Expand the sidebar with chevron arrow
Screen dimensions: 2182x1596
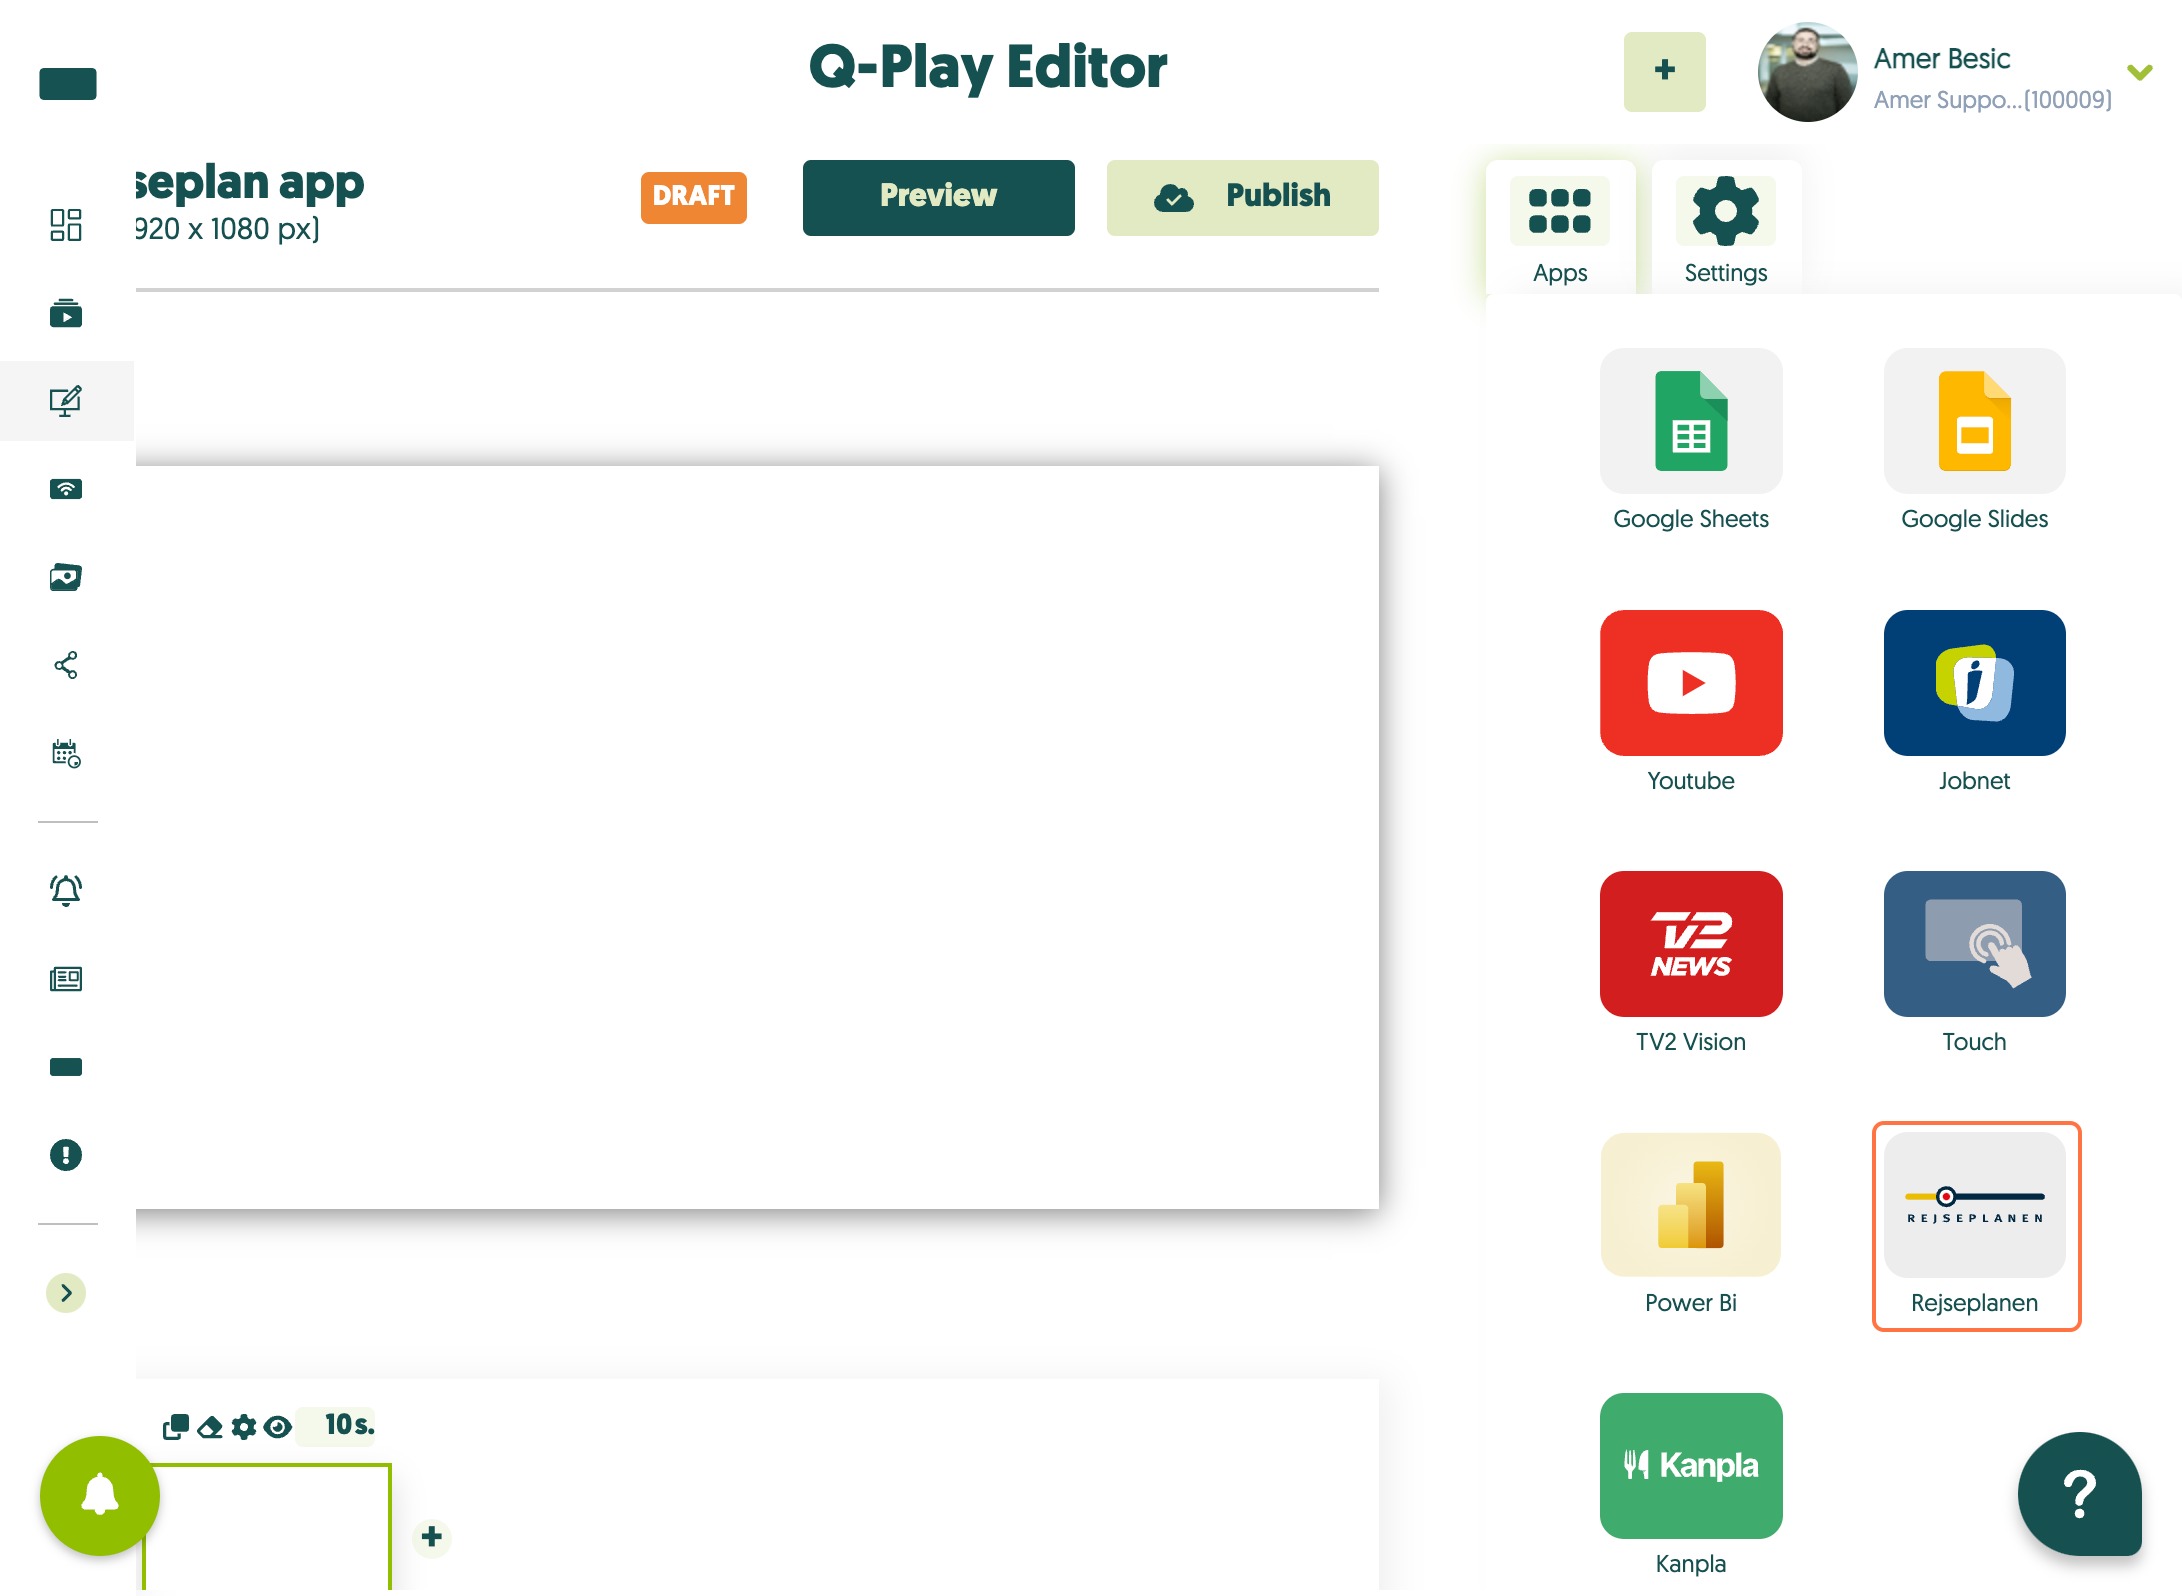point(66,1293)
